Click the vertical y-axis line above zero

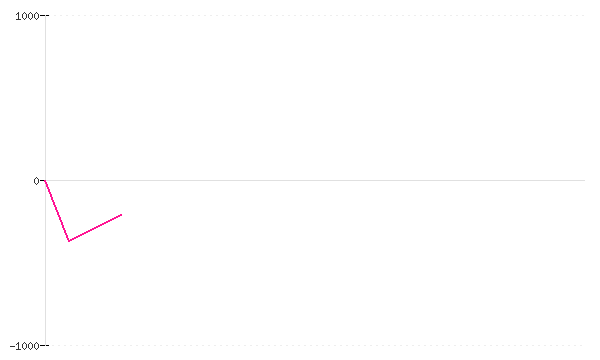pyautogui.click(x=46, y=98)
